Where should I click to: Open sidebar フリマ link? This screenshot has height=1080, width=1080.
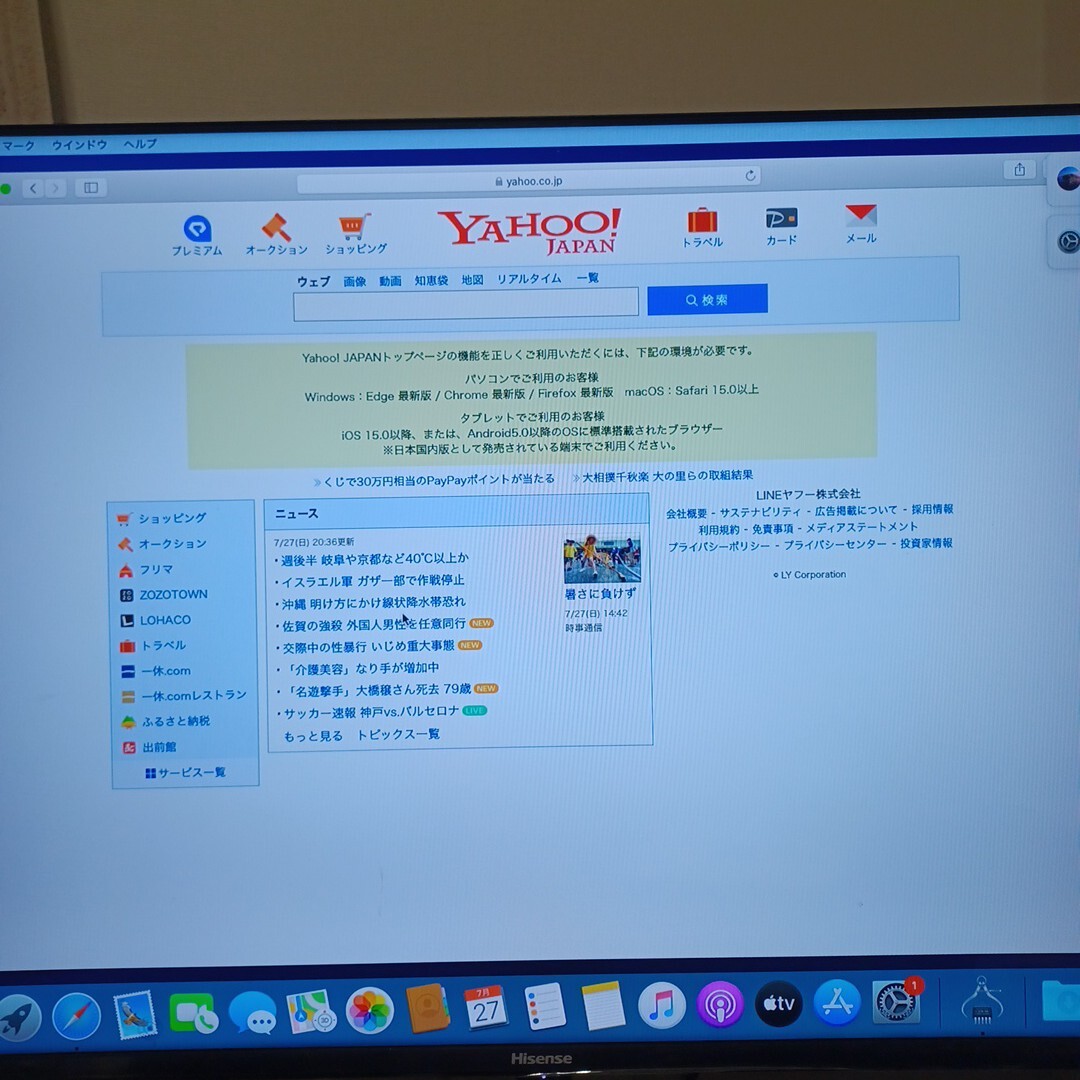click(156, 570)
